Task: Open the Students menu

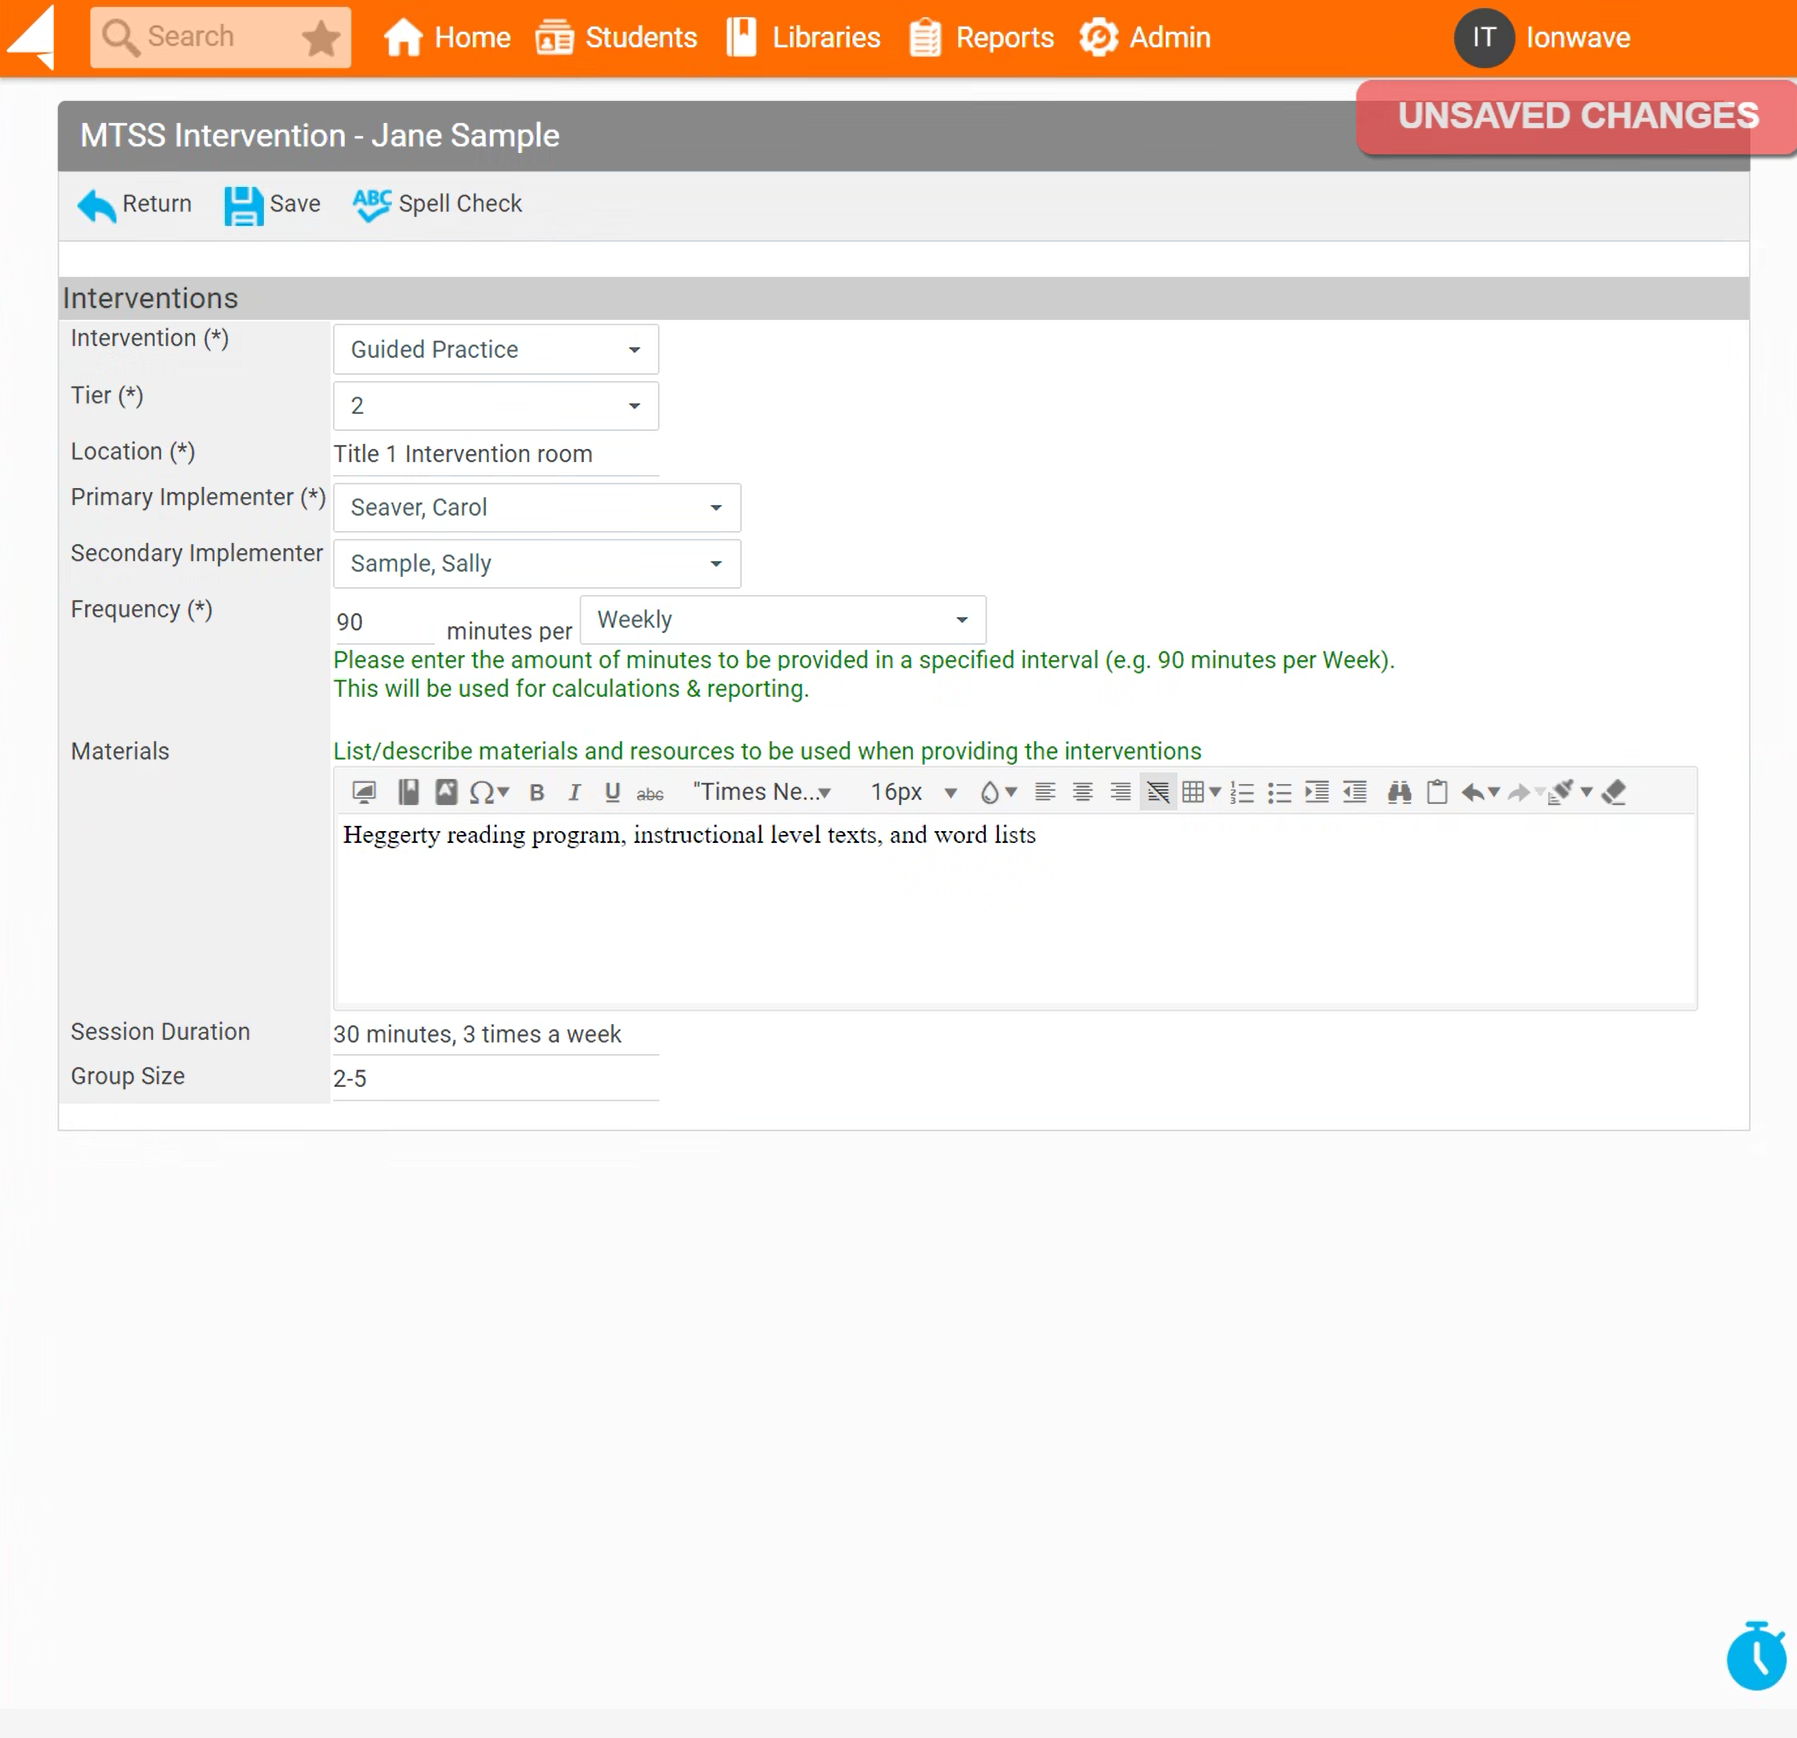Action: [616, 38]
